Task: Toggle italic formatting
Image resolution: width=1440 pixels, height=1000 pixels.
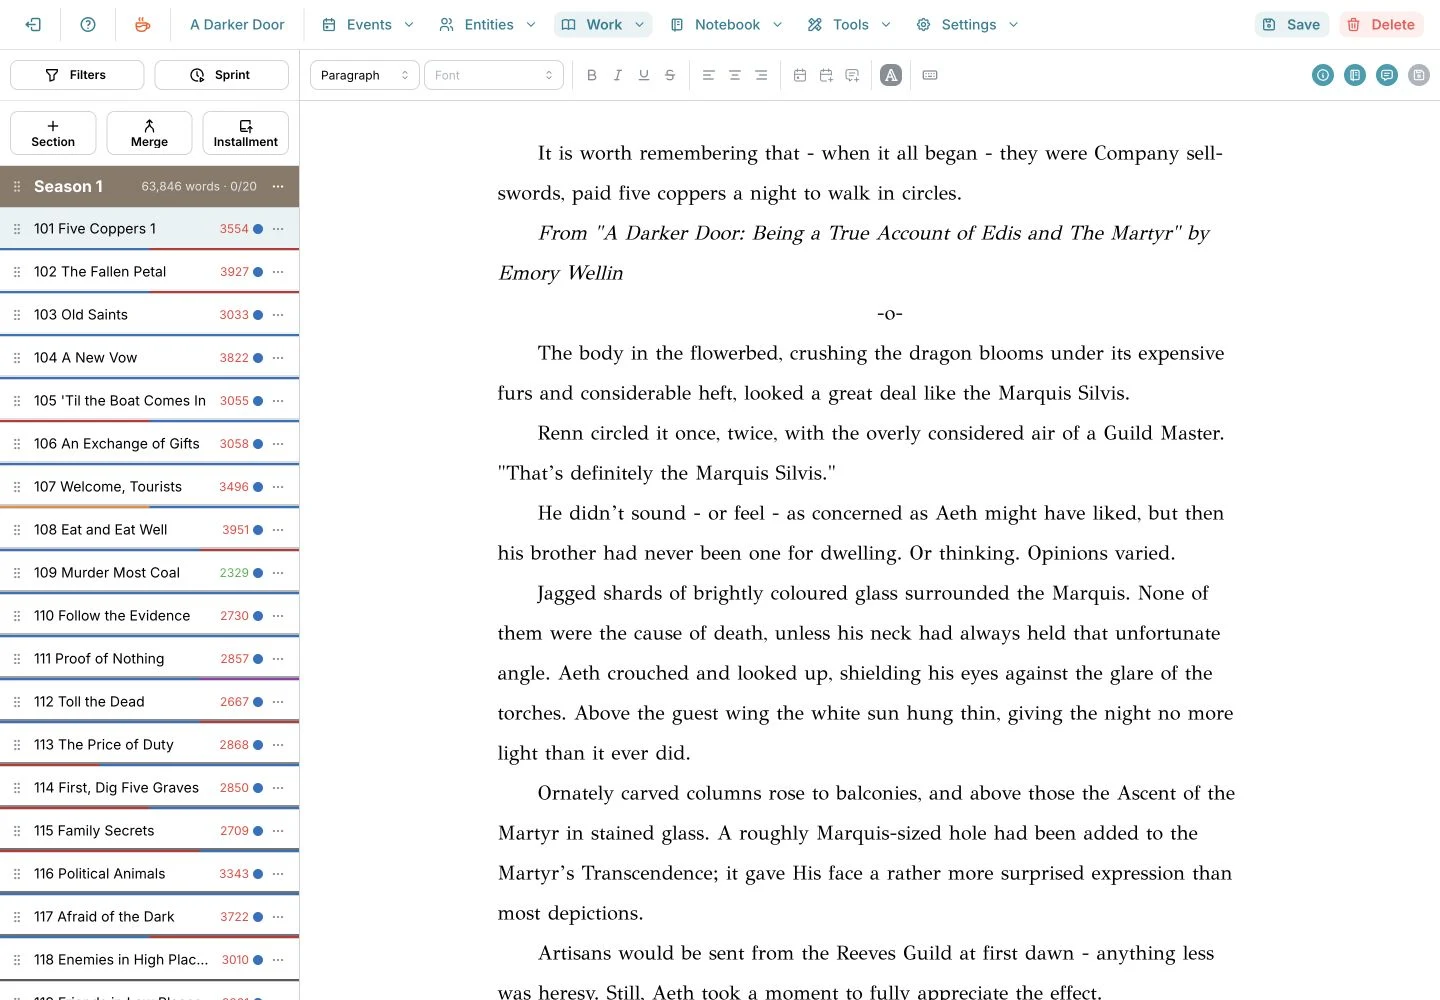Action: tap(618, 75)
